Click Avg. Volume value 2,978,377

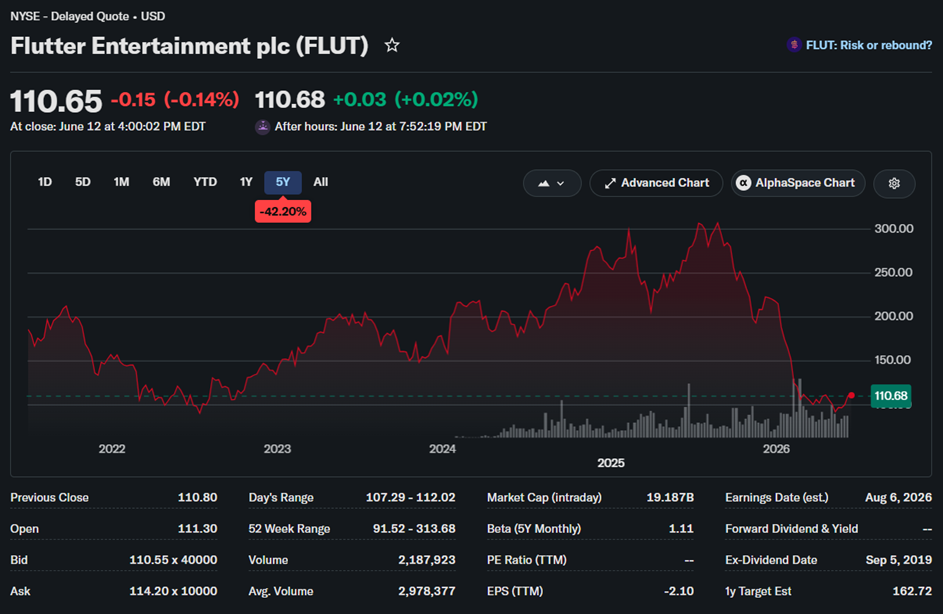427,592
